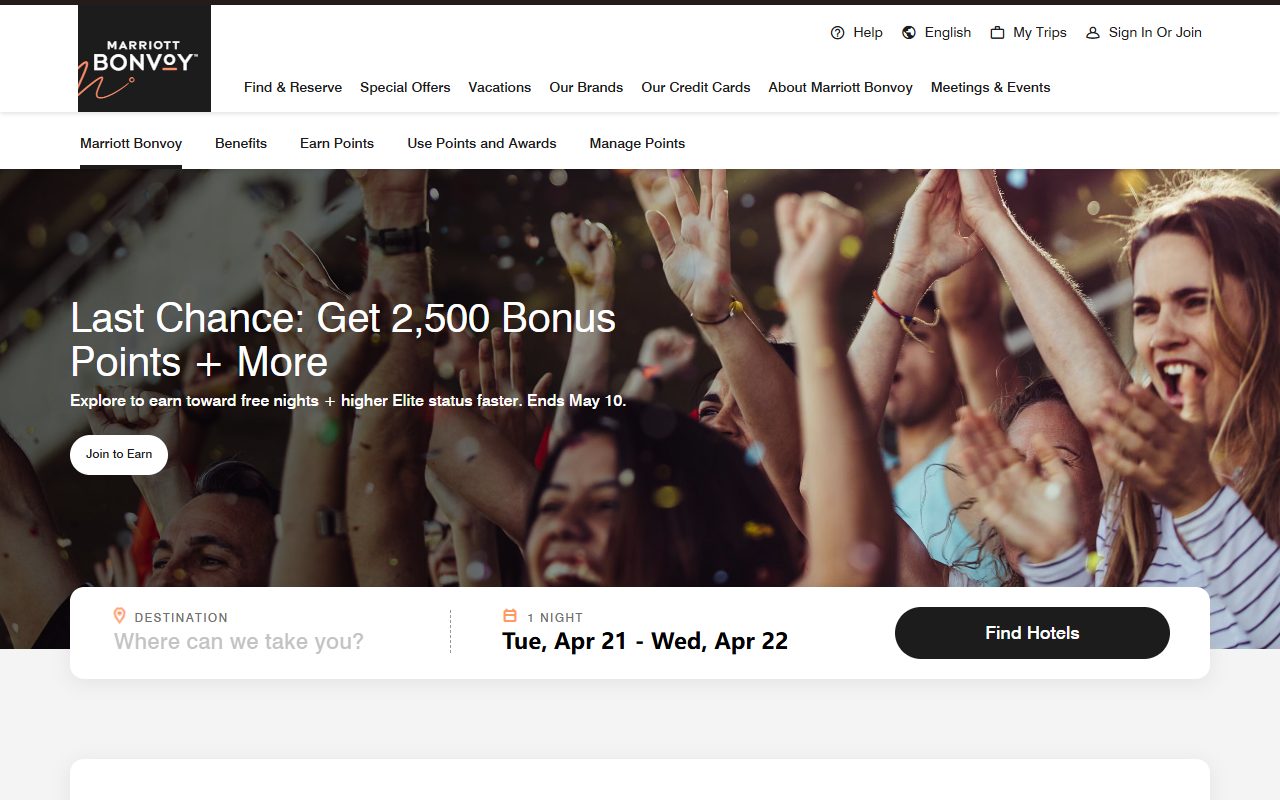The height and width of the screenshot is (800, 1280).
Task: Open the Special Offers menu
Action: tap(405, 88)
